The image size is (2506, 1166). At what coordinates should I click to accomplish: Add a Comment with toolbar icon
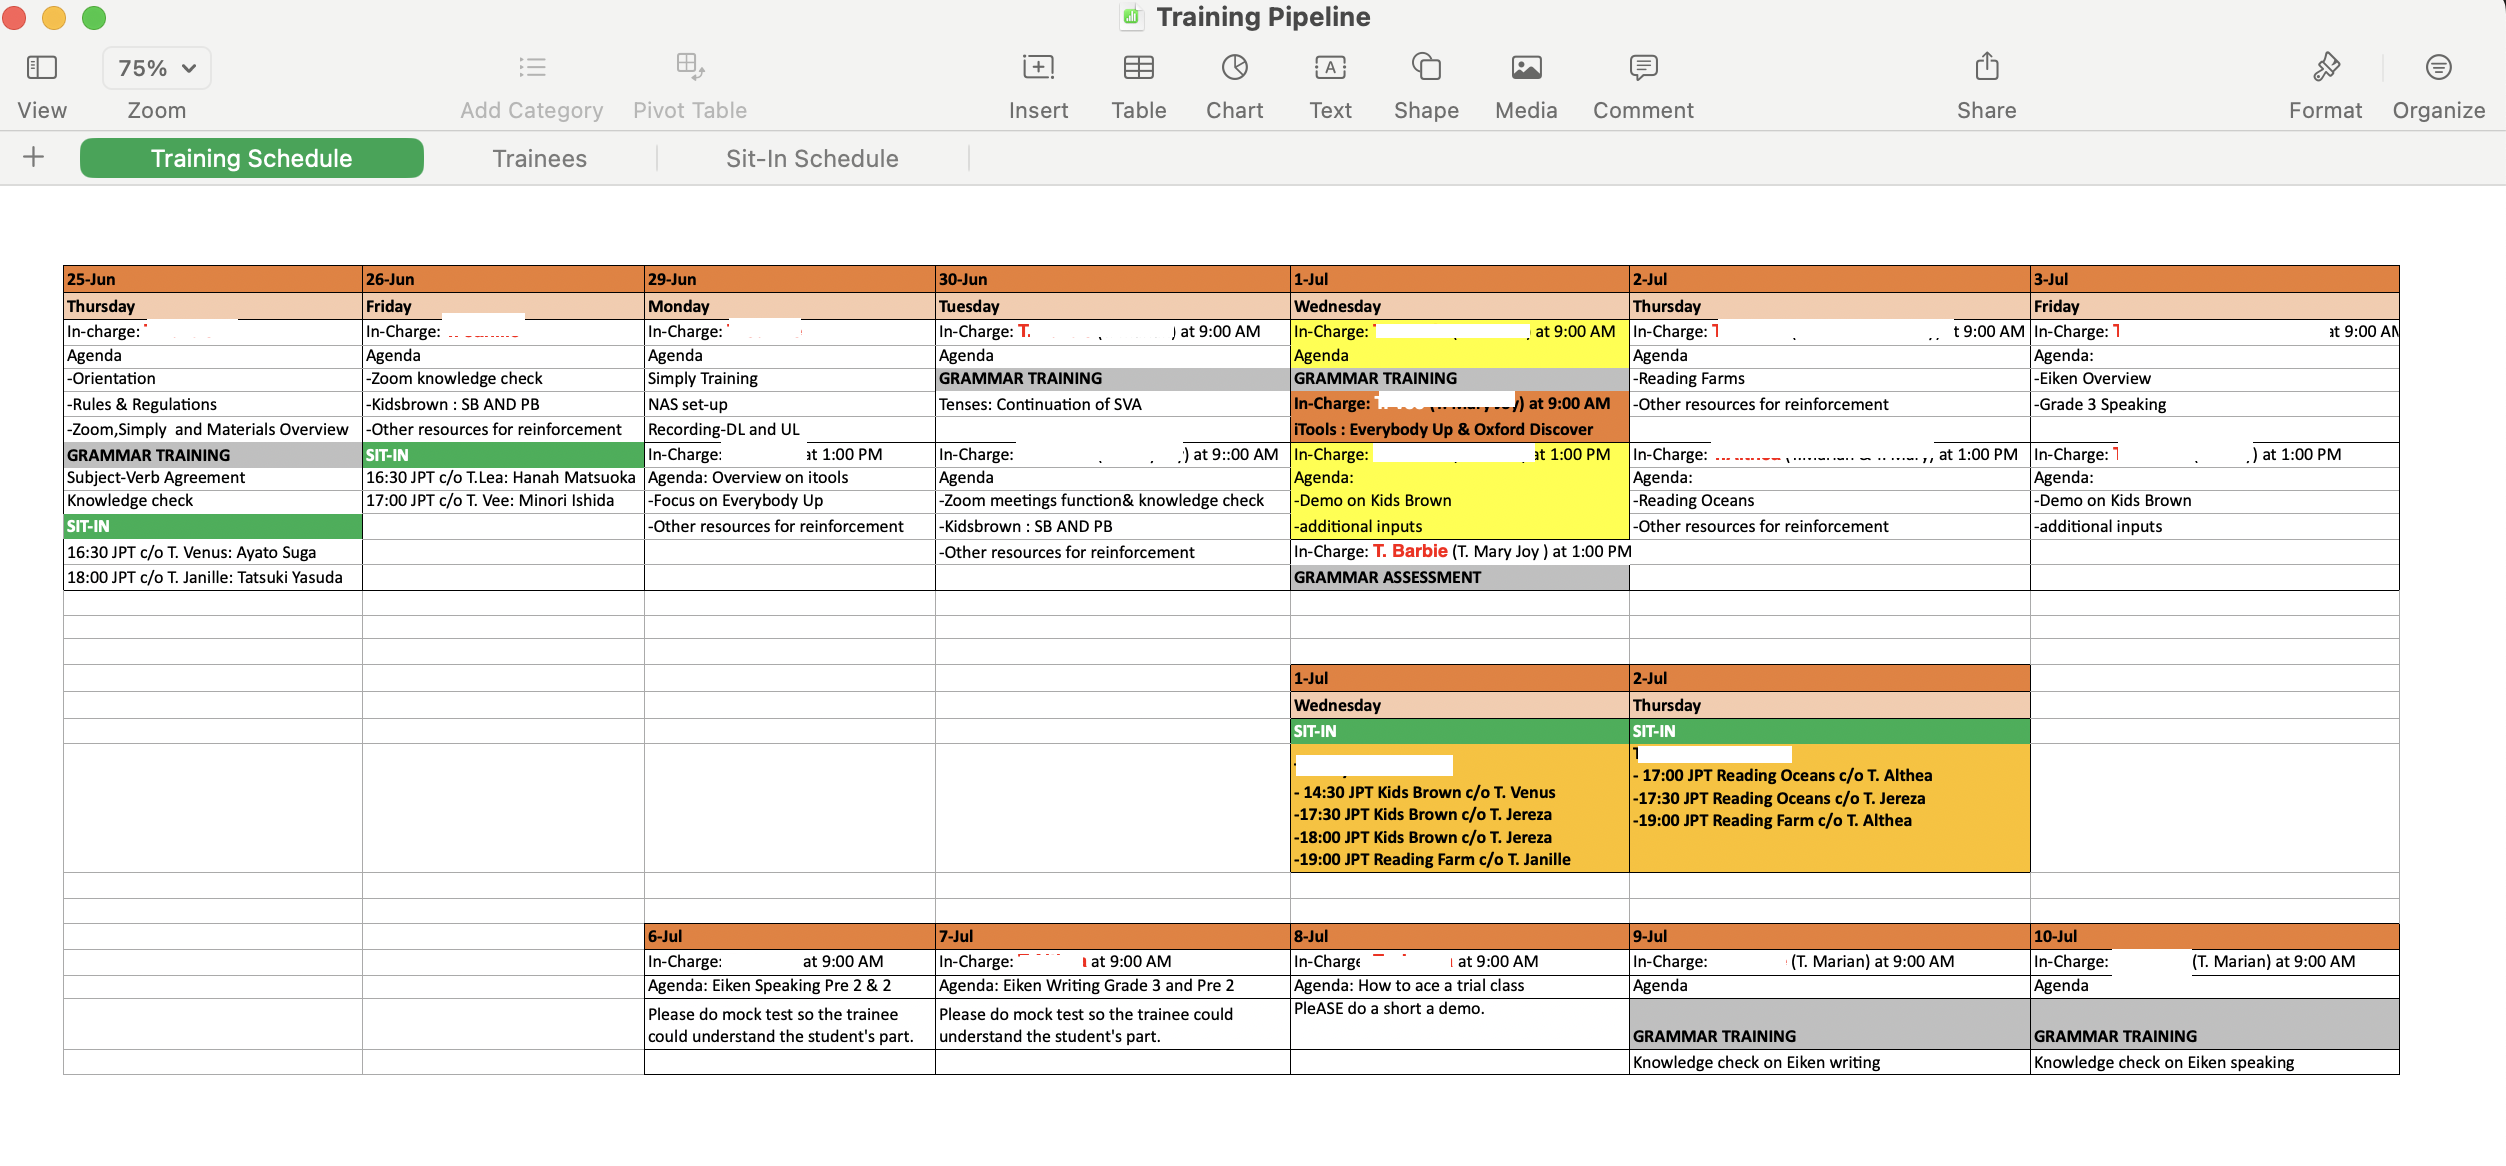pyautogui.click(x=1643, y=68)
